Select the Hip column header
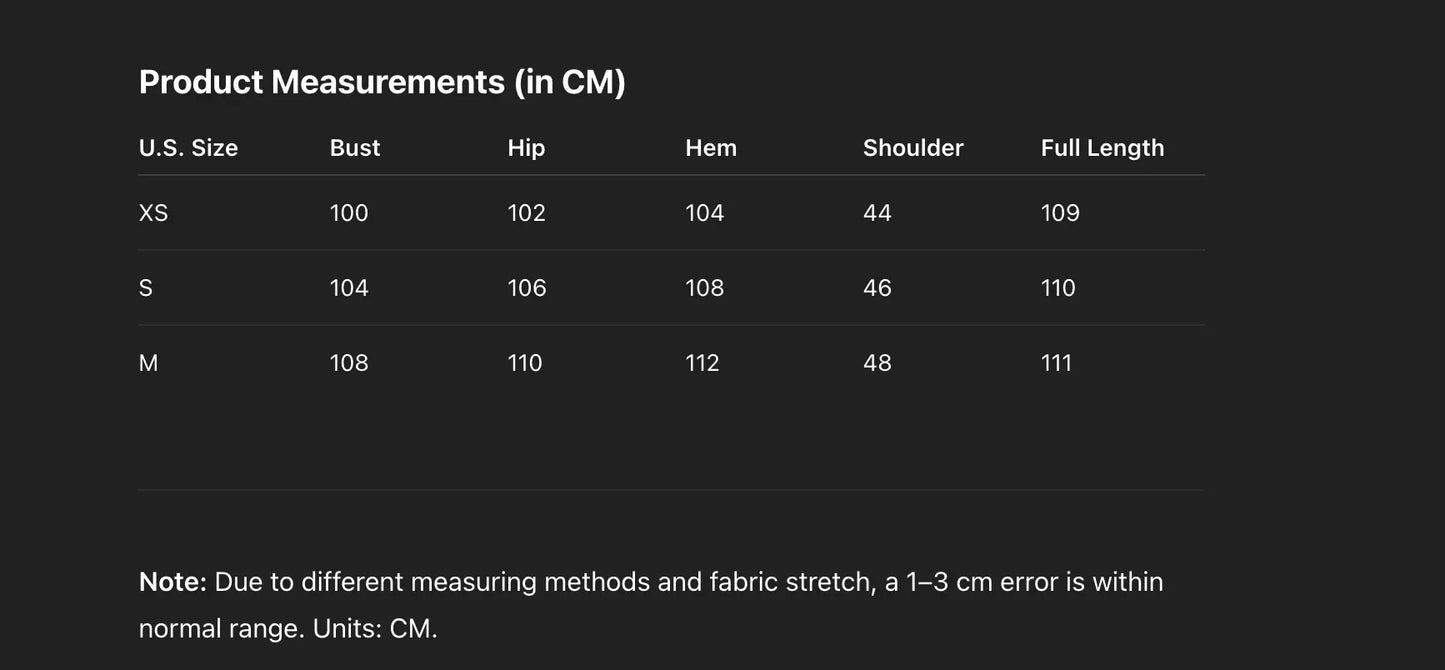The image size is (1445, 670). click(x=526, y=148)
